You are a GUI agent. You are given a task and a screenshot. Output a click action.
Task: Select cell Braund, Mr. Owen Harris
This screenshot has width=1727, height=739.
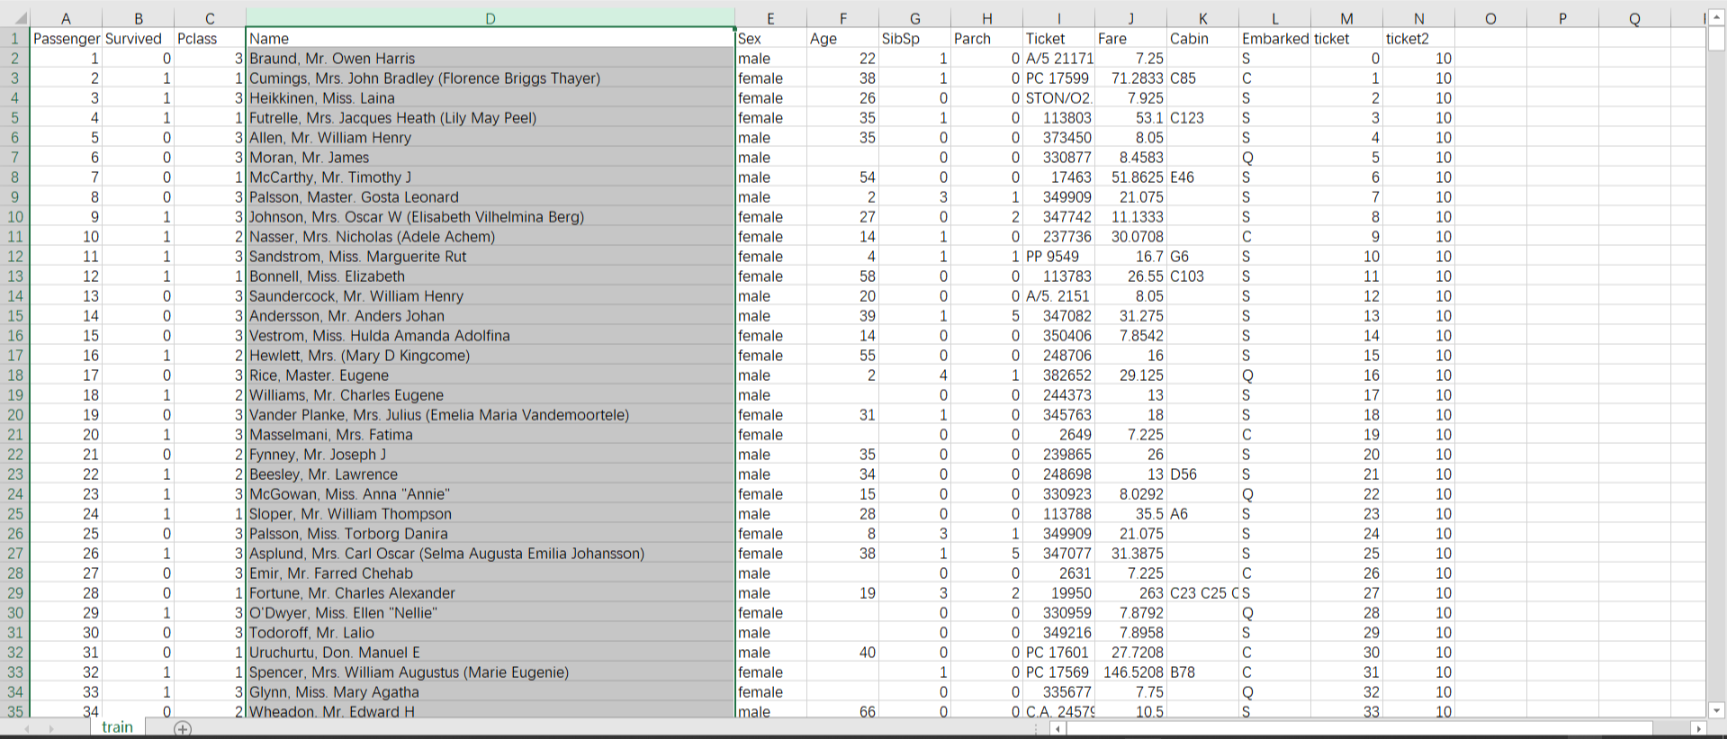tap(490, 58)
